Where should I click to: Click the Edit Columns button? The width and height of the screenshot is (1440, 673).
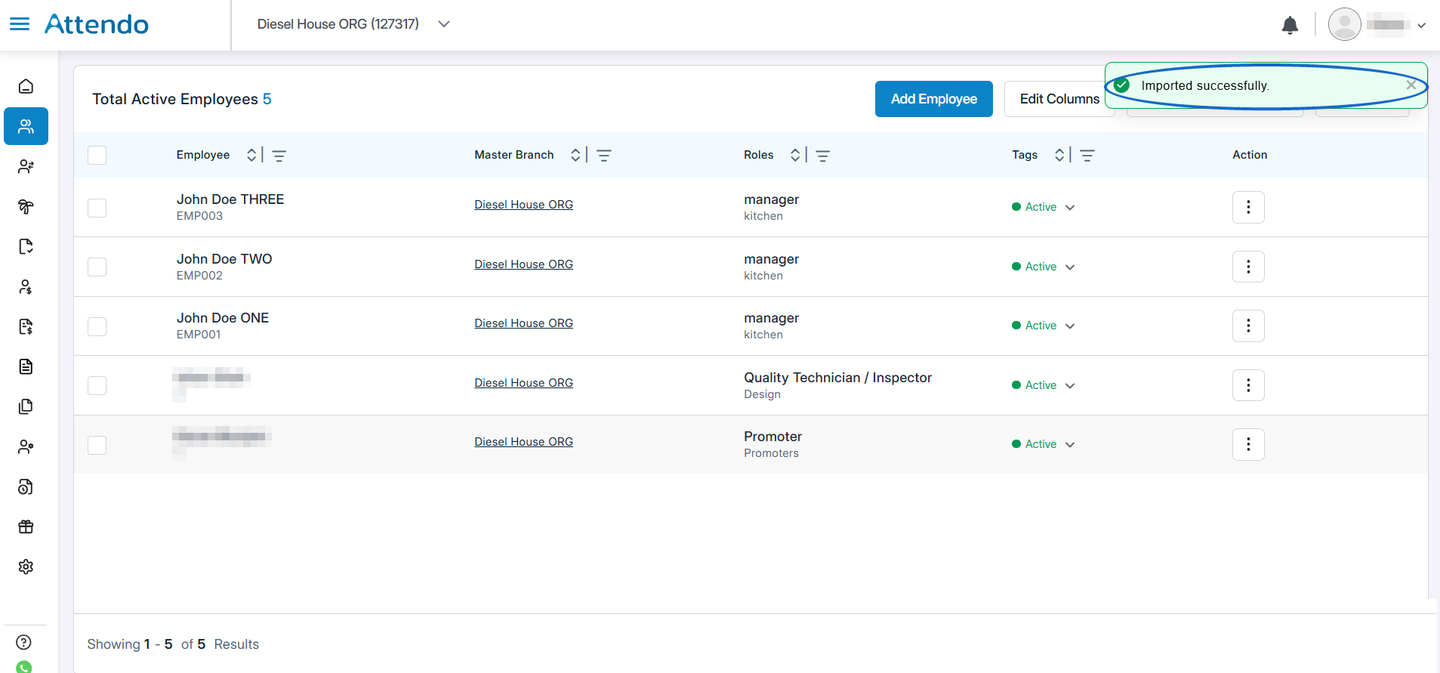[1059, 99]
